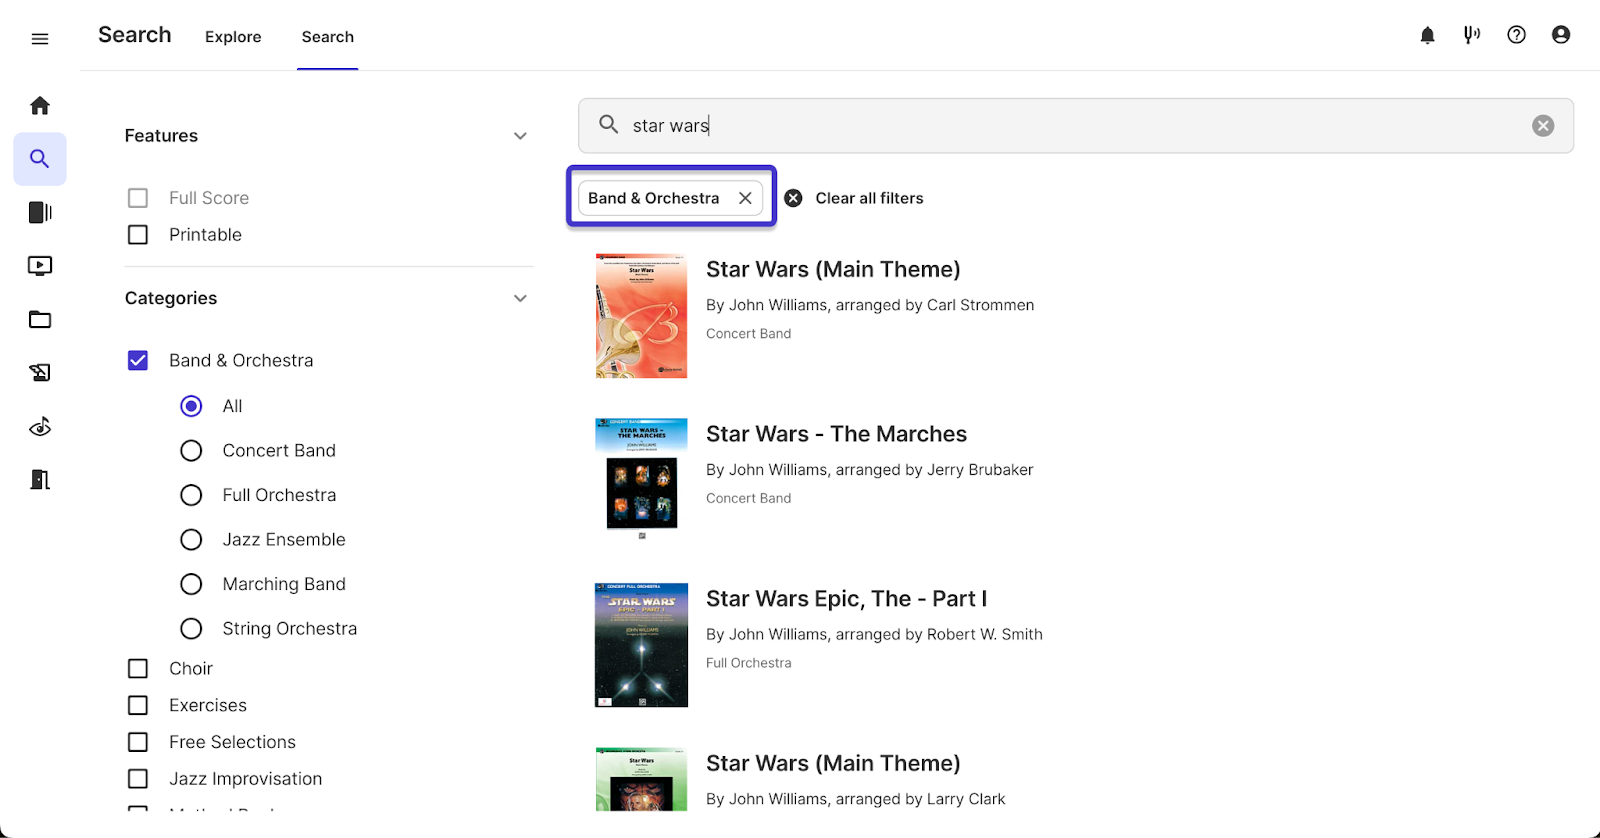Screen dimensions: 1600x838
Task: Click 'Concert Band' under Star Wars - The Marches
Action: [x=748, y=498]
